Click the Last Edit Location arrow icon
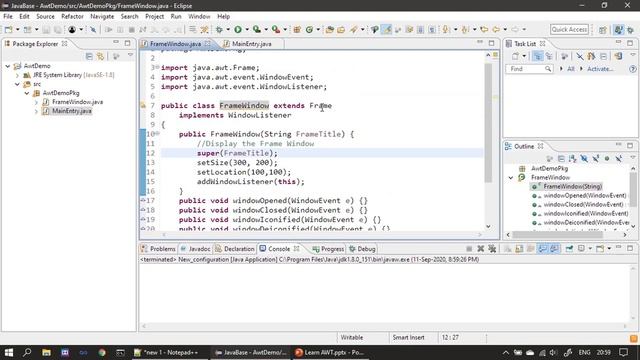This screenshot has width=640, height=360. [x=484, y=29]
